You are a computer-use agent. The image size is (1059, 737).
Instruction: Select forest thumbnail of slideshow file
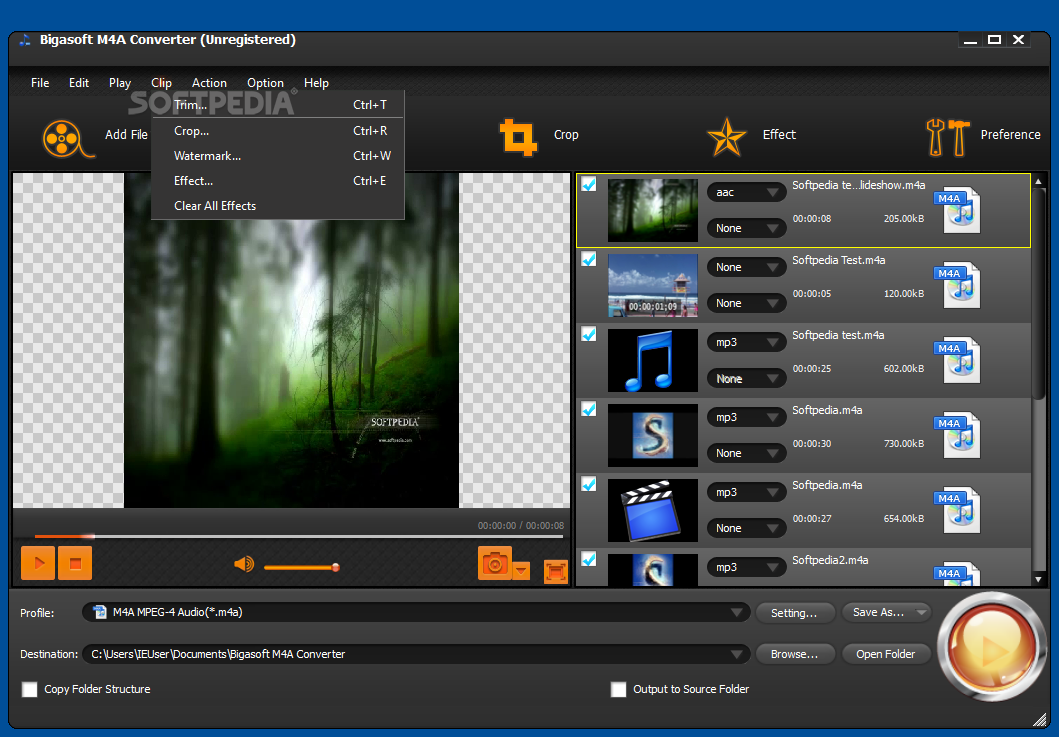652,210
